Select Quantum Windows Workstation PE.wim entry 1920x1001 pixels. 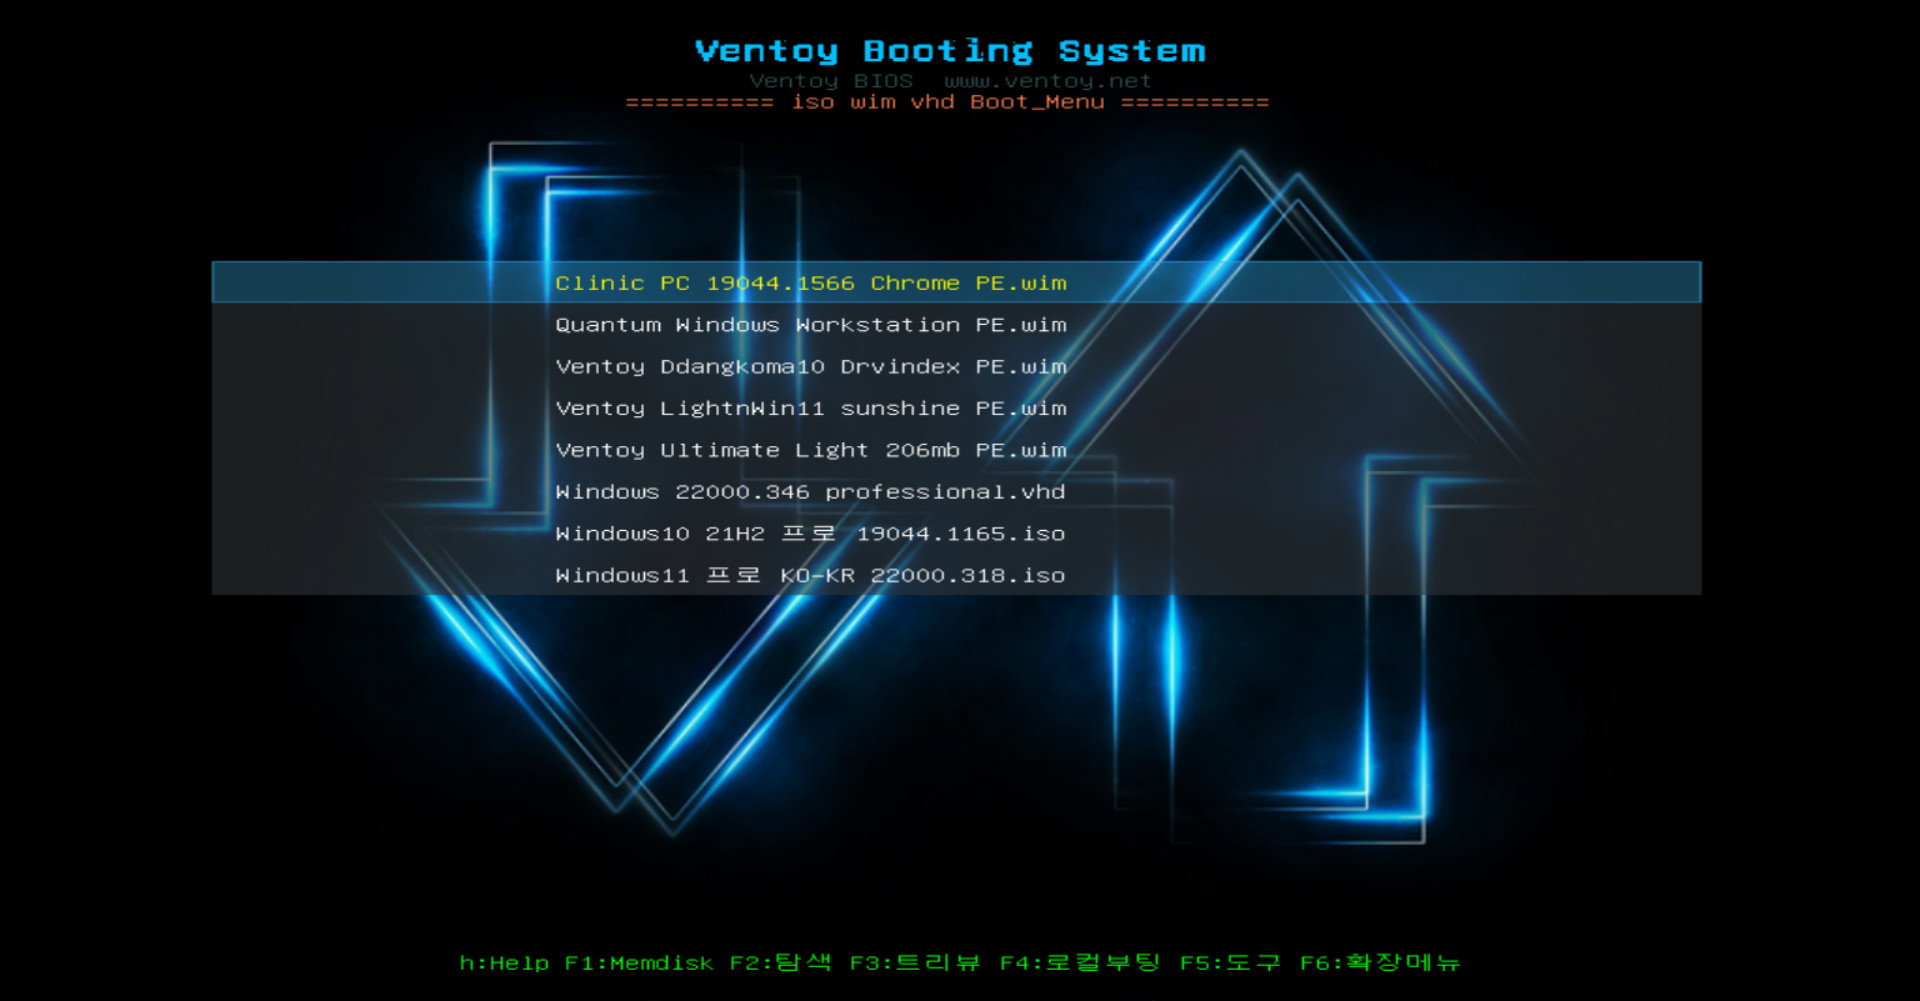click(x=956, y=325)
